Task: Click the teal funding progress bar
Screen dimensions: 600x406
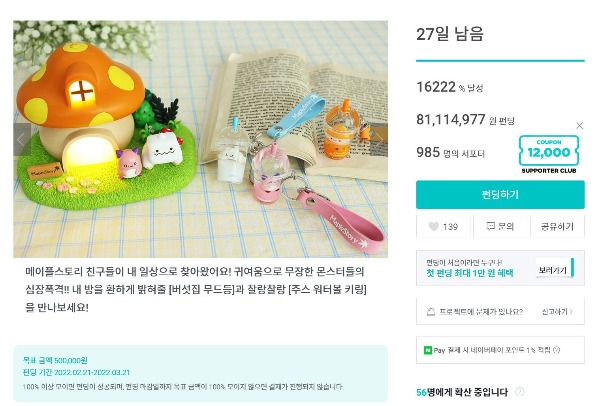Action: tap(500, 60)
